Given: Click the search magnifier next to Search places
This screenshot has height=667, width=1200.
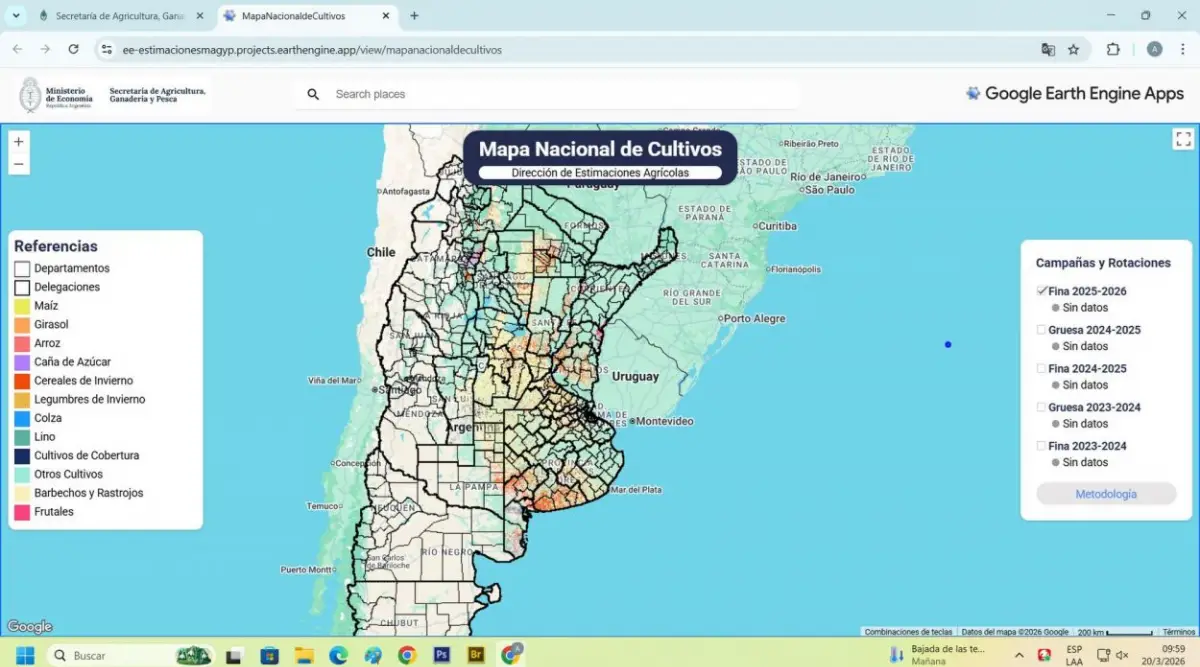Looking at the screenshot, I should [x=312, y=94].
